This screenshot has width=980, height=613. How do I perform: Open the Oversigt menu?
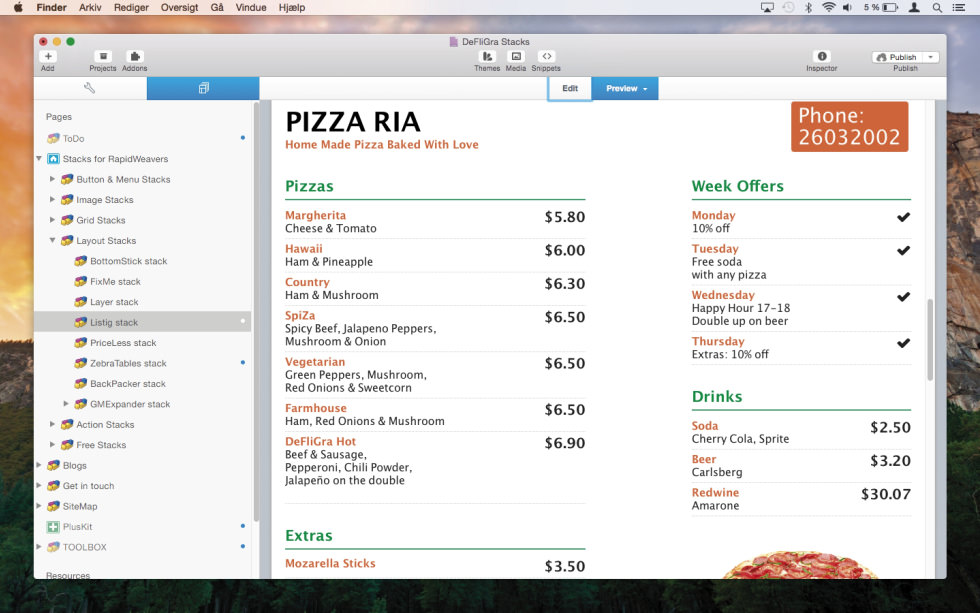179,7
